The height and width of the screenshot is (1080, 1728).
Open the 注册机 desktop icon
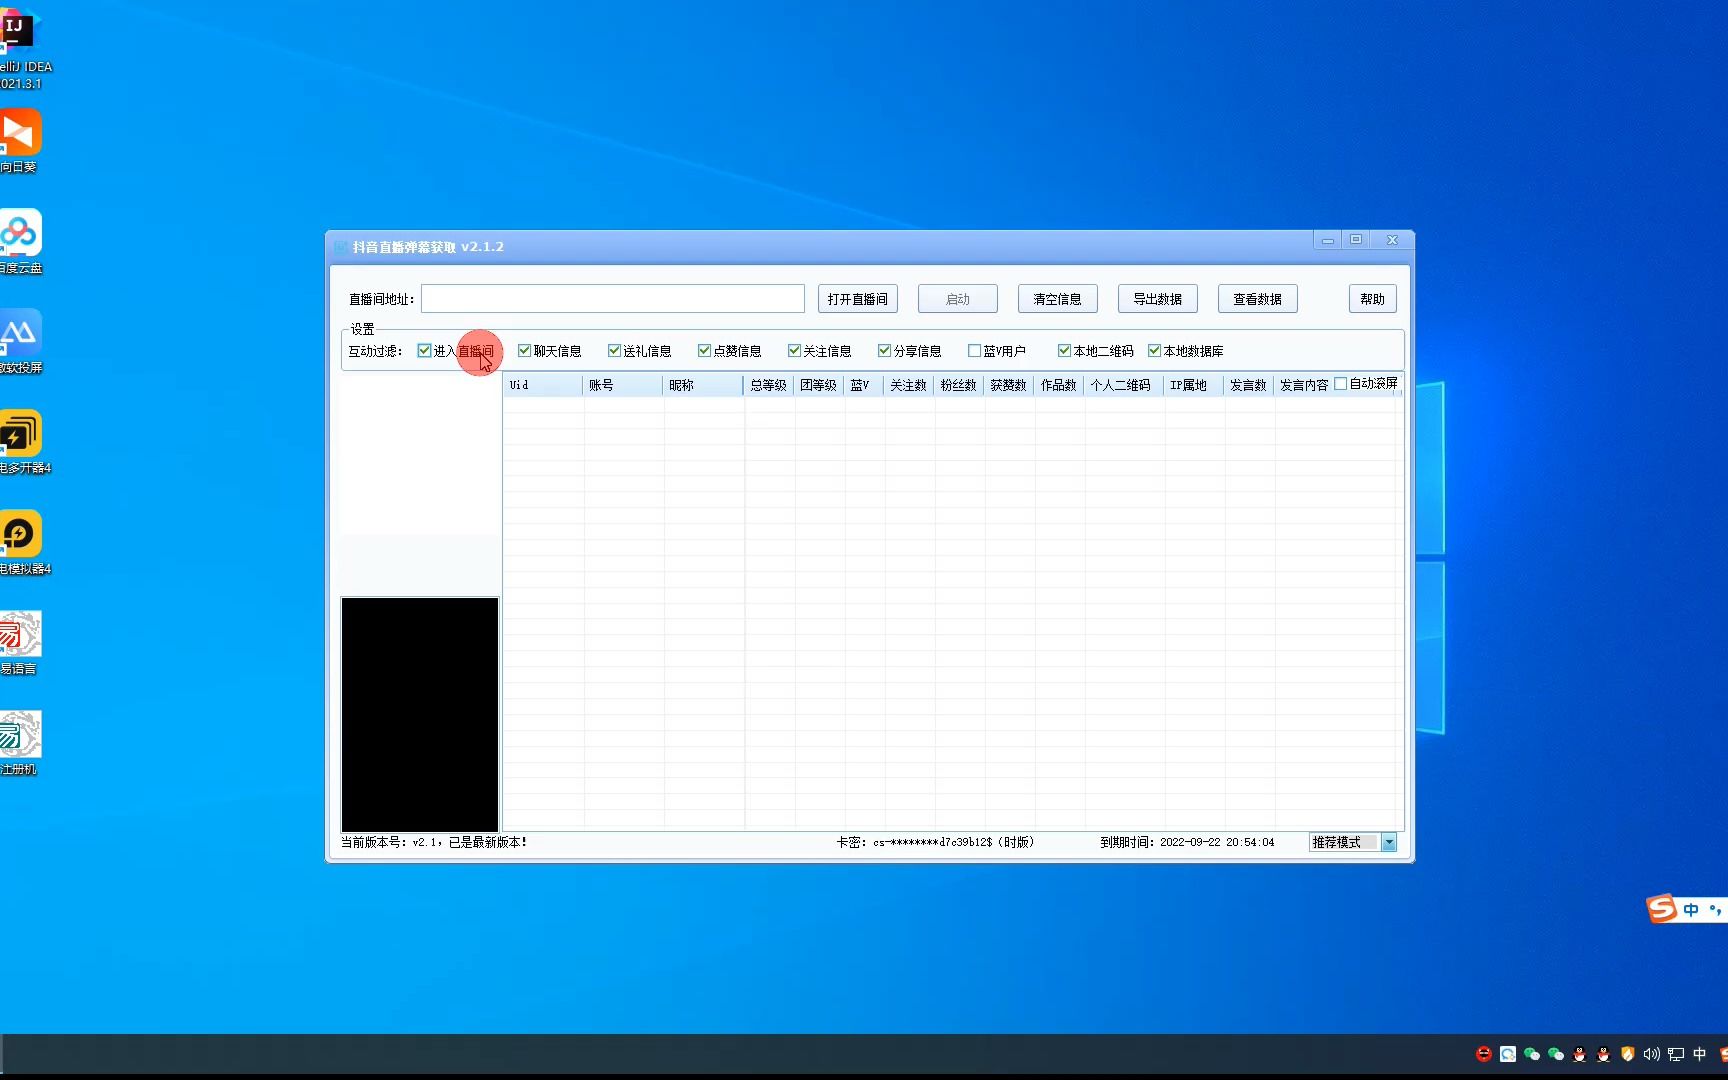(x=20, y=744)
